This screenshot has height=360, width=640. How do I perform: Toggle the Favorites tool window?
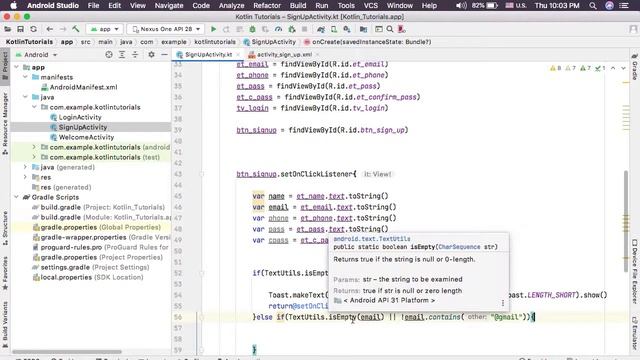coord(5,273)
